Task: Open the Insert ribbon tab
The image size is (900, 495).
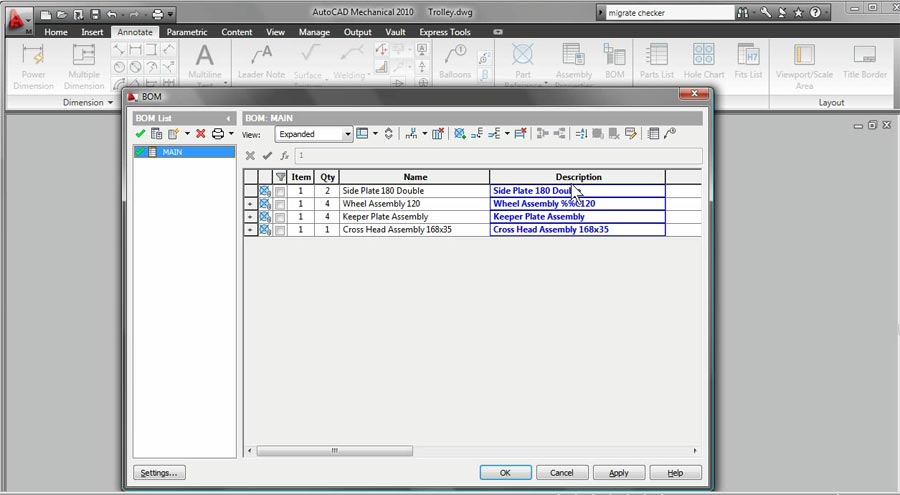Action: (x=92, y=32)
